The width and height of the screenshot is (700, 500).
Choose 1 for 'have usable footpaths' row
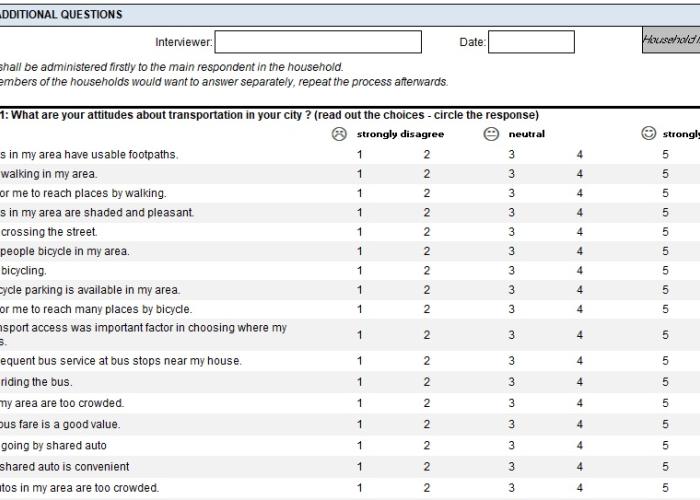click(x=360, y=154)
